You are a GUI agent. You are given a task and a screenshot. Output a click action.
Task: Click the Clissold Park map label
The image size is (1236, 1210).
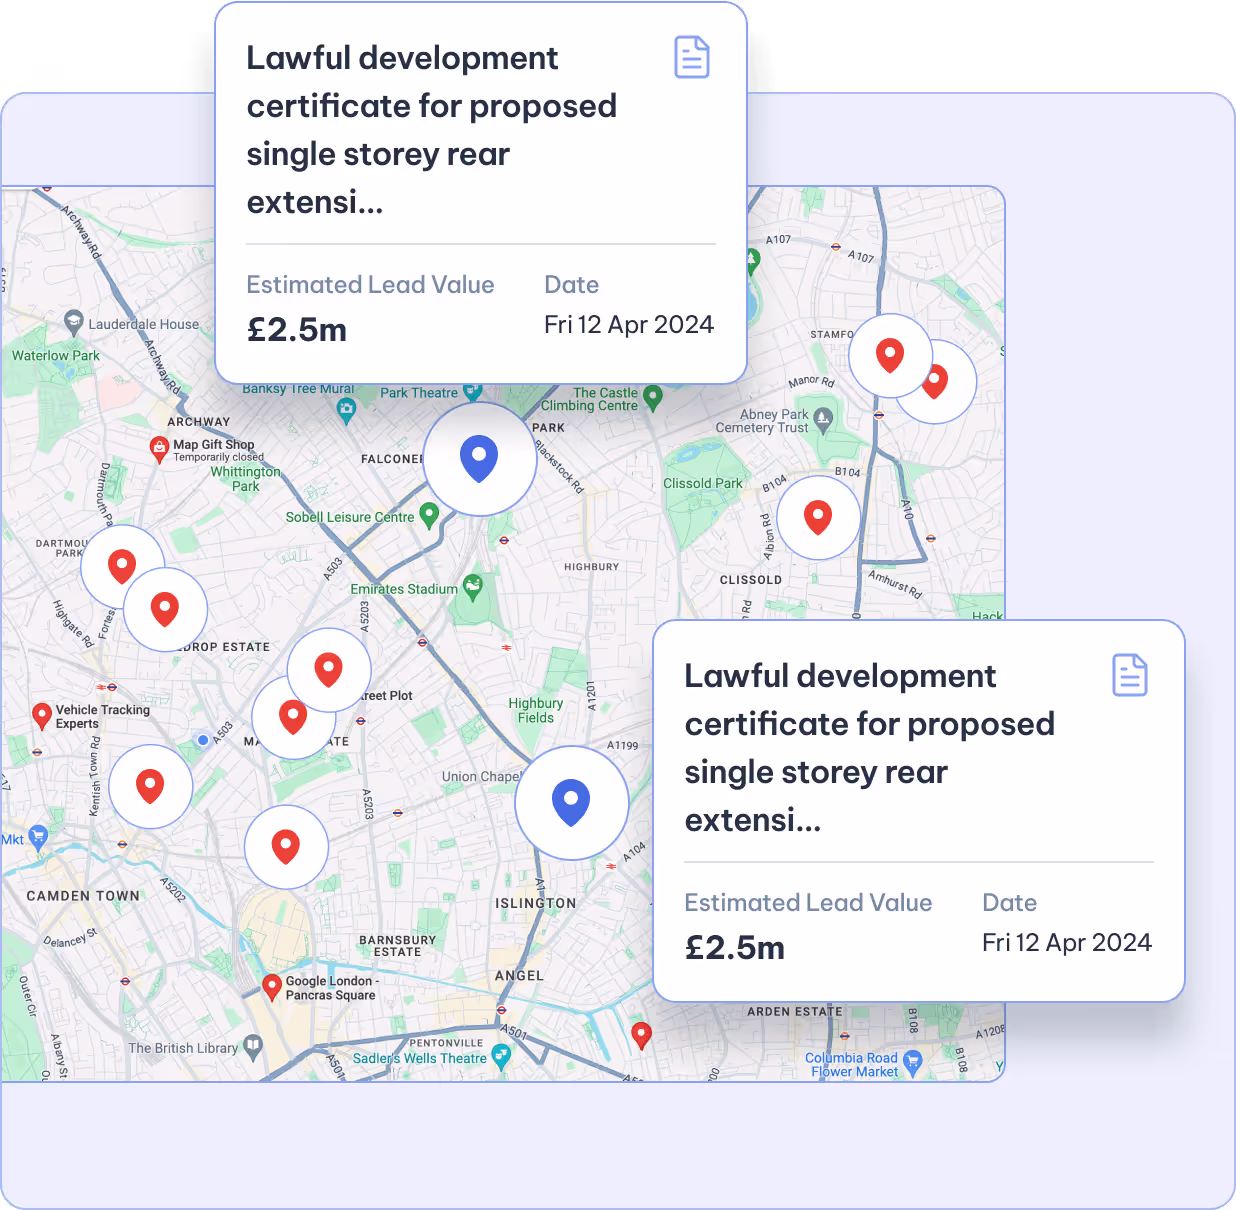coord(703,483)
